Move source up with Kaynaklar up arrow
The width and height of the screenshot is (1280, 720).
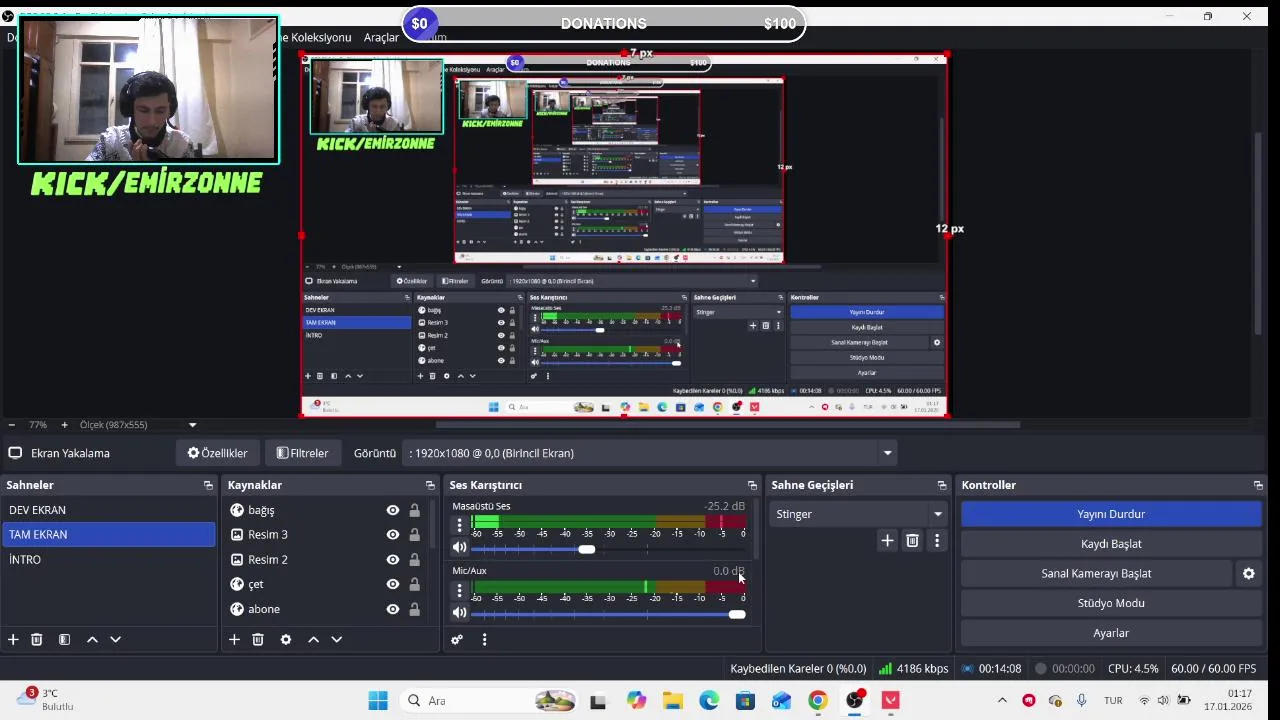click(313, 639)
